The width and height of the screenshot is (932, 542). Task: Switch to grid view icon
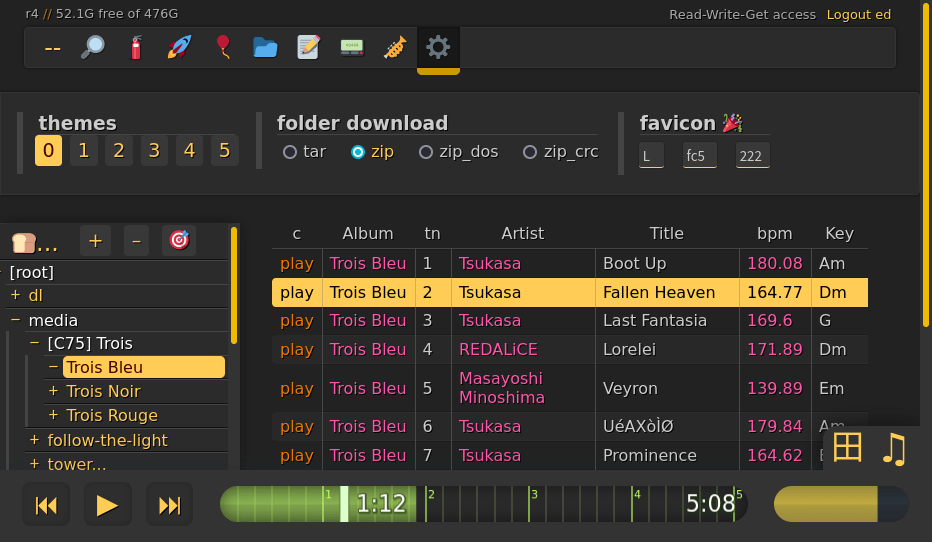point(847,448)
